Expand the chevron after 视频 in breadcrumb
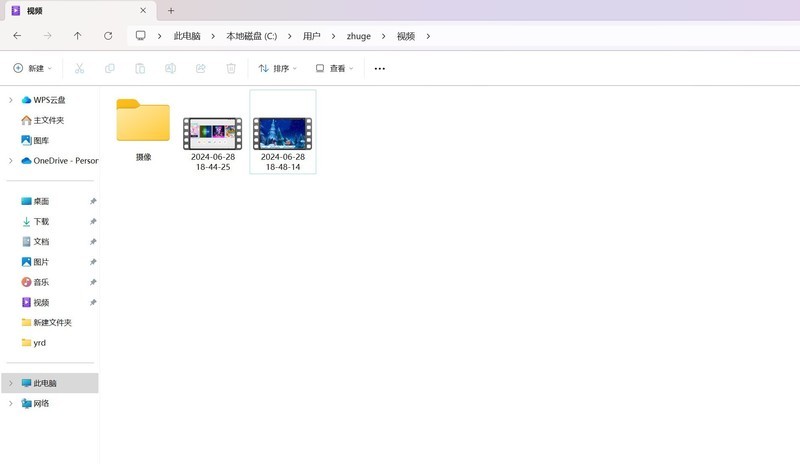Image resolution: width=800 pixels, height=464 pixels. coord(428,36)
